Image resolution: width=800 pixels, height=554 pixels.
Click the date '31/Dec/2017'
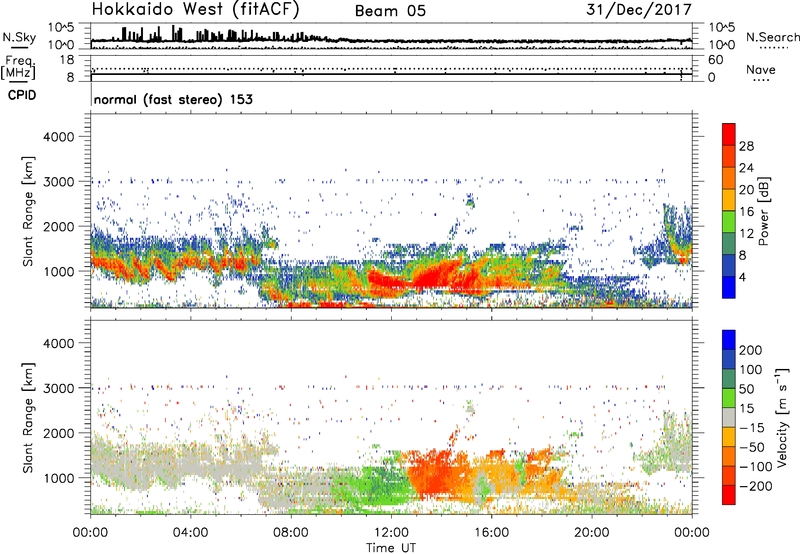(x=639, y=9)
